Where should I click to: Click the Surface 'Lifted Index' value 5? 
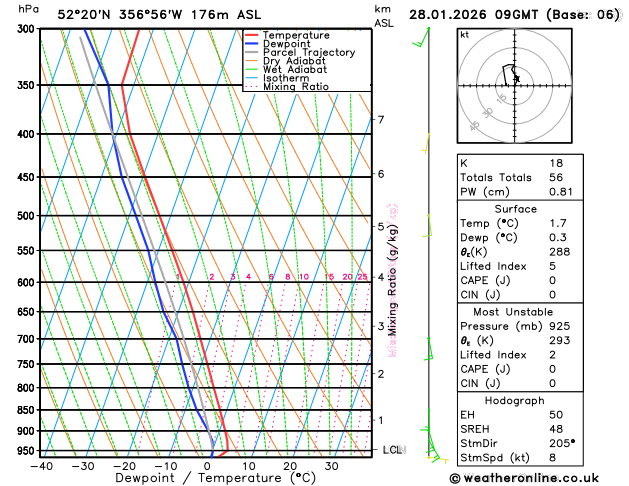point(552,266)
